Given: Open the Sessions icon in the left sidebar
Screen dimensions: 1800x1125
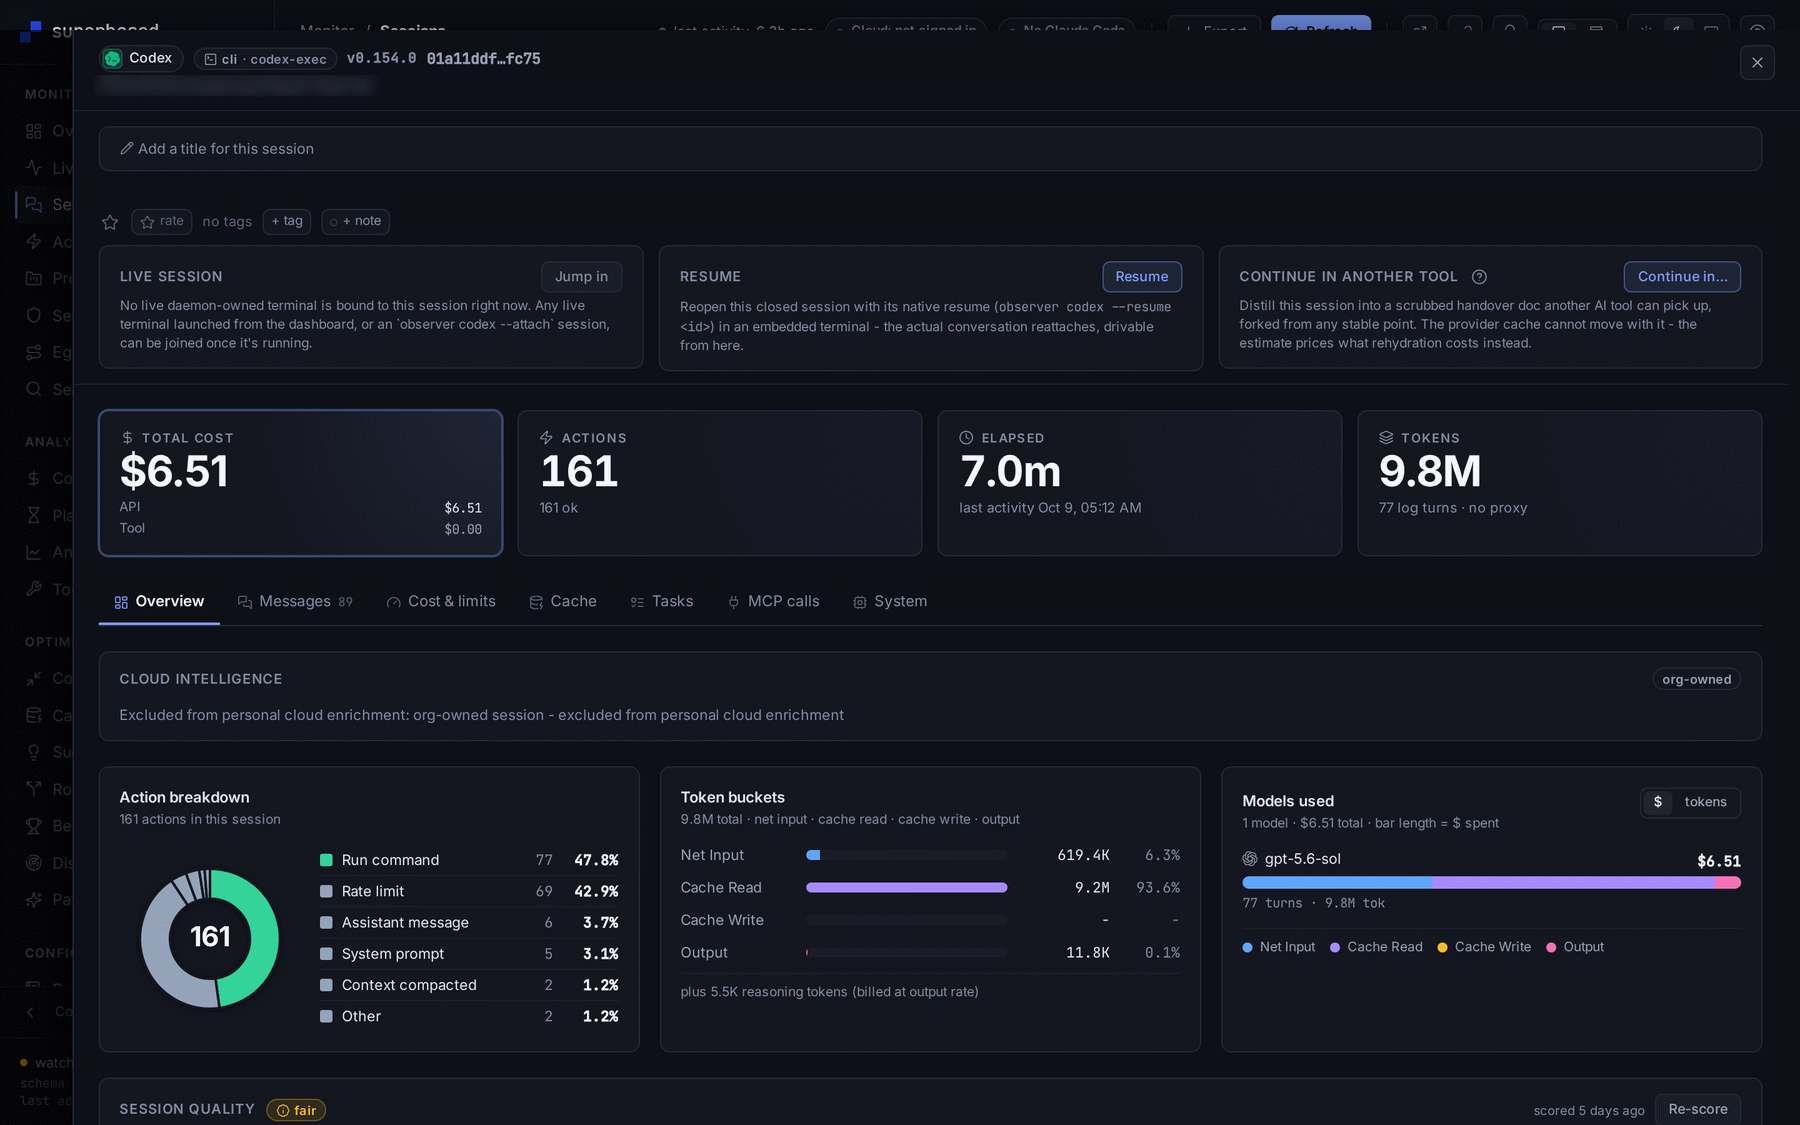Looking at the screenshot, I should pos(34,204).
